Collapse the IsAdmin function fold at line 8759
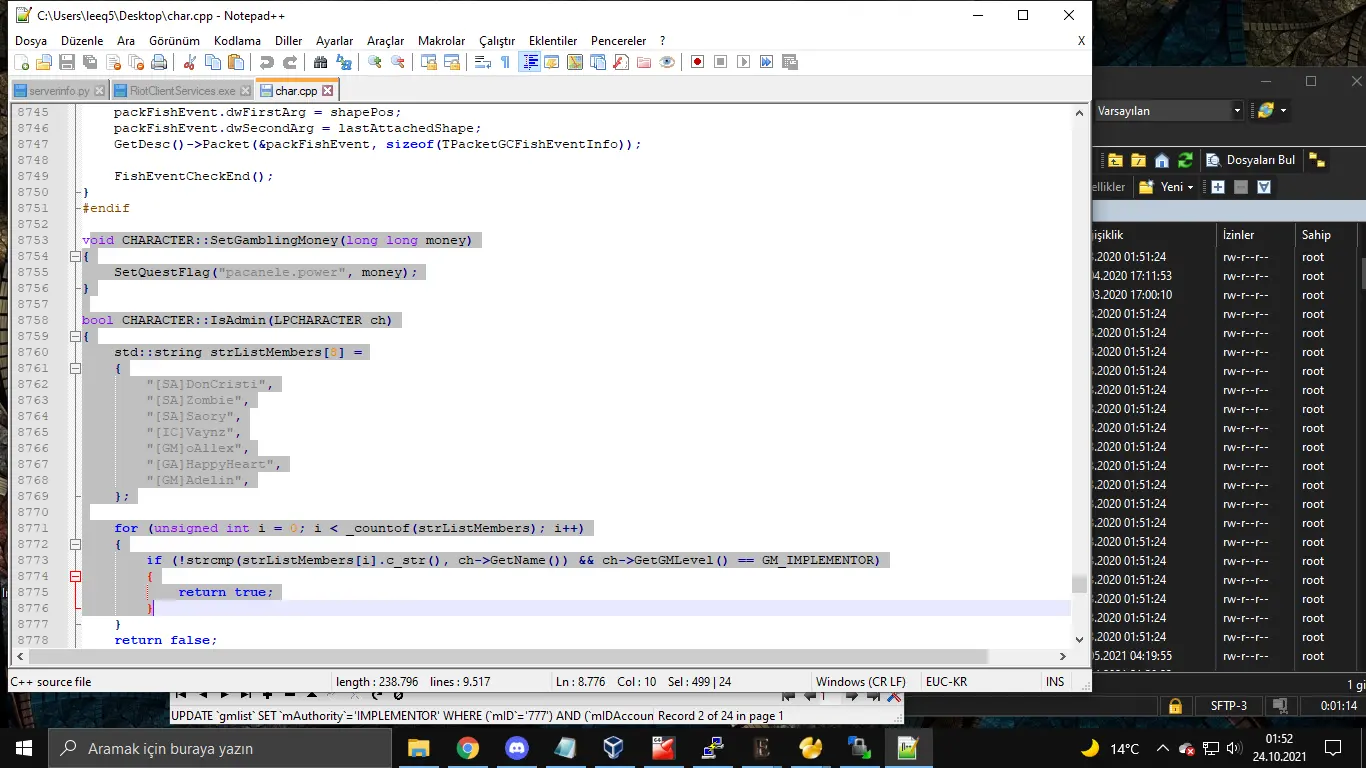Screen dimensions: 1366x768 [75, 336]
